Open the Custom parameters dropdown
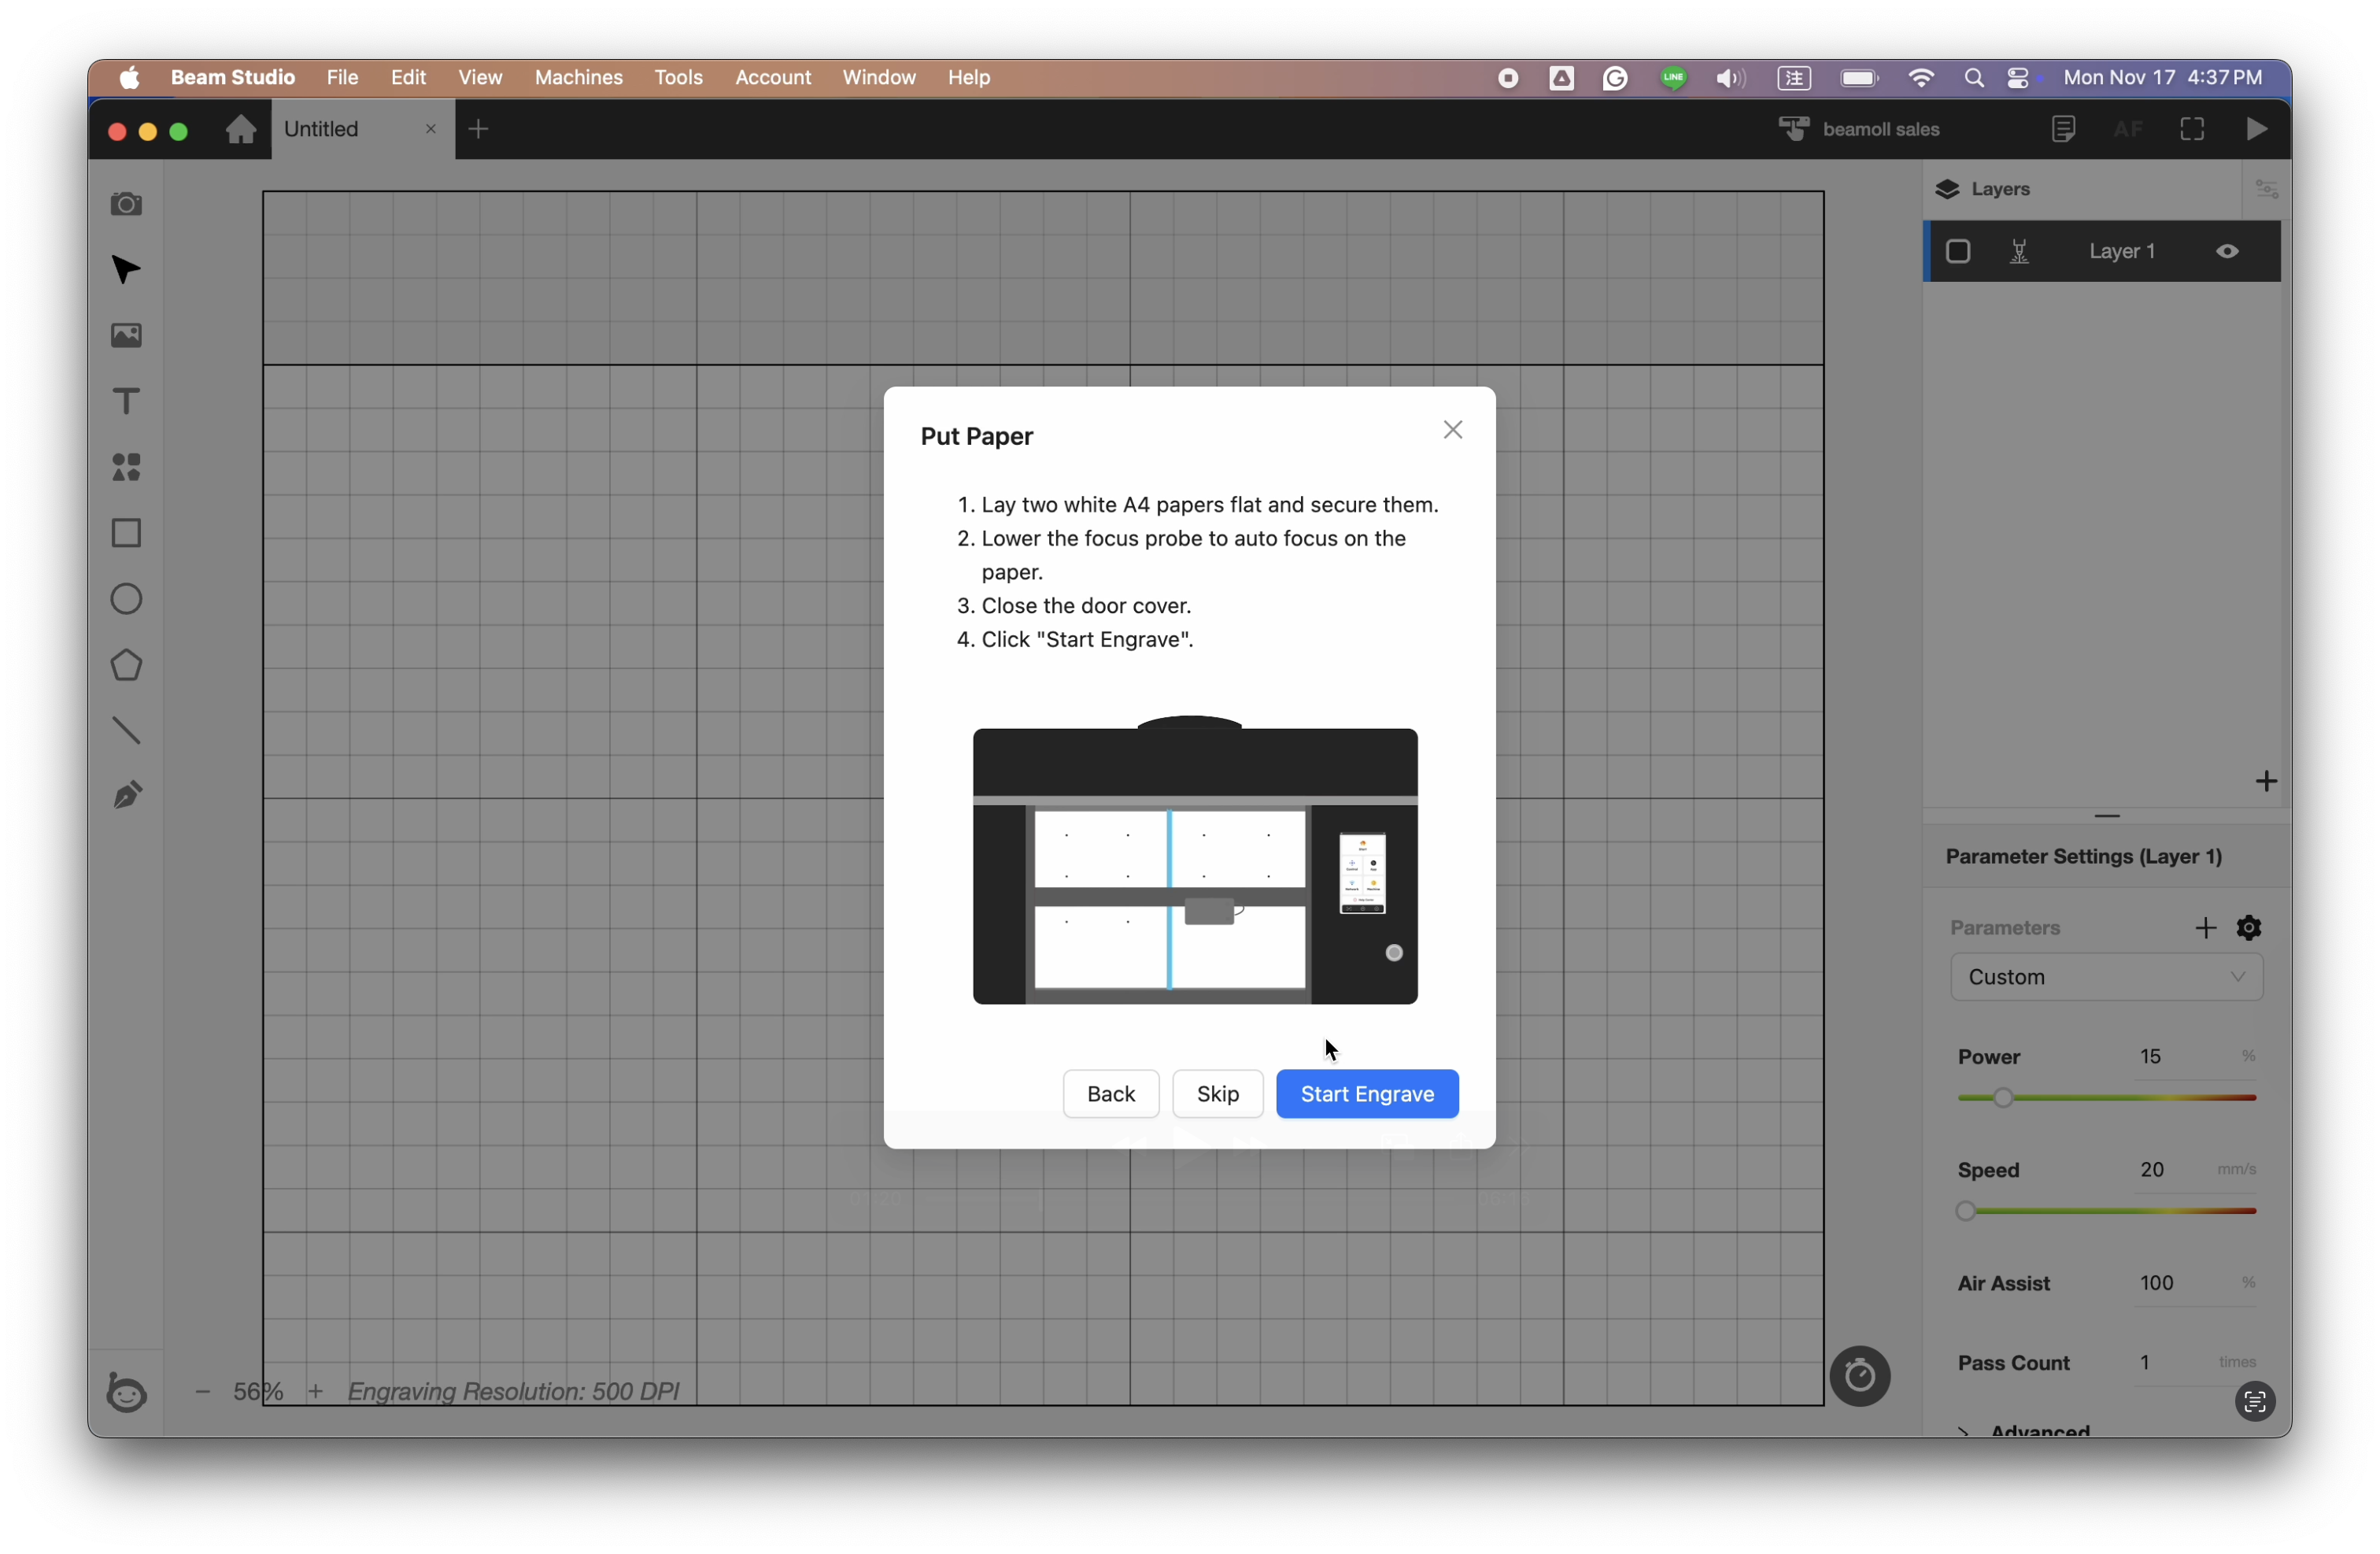This screenshot has height=1554, width=2380. (2106, 977)
